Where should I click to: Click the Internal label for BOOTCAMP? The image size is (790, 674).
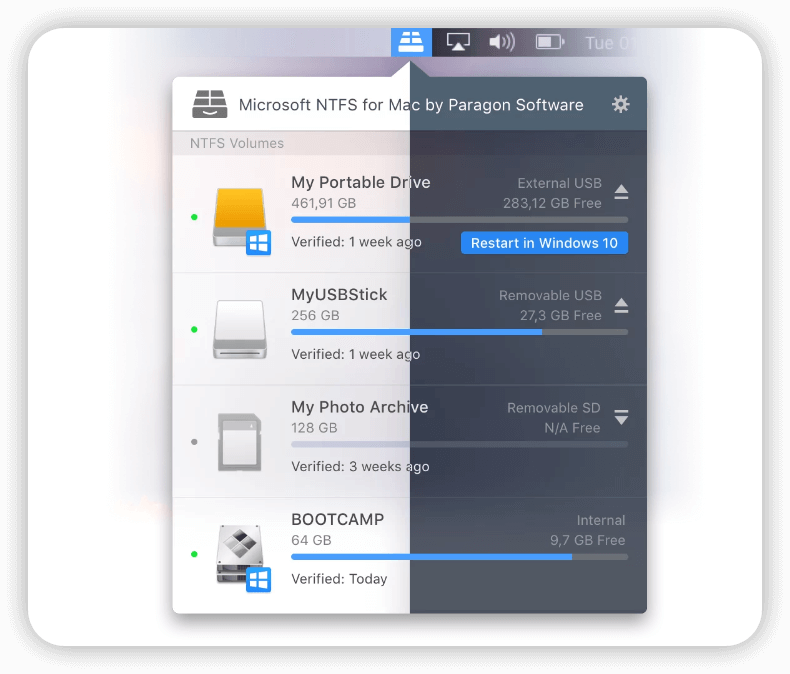pos(601,520)
